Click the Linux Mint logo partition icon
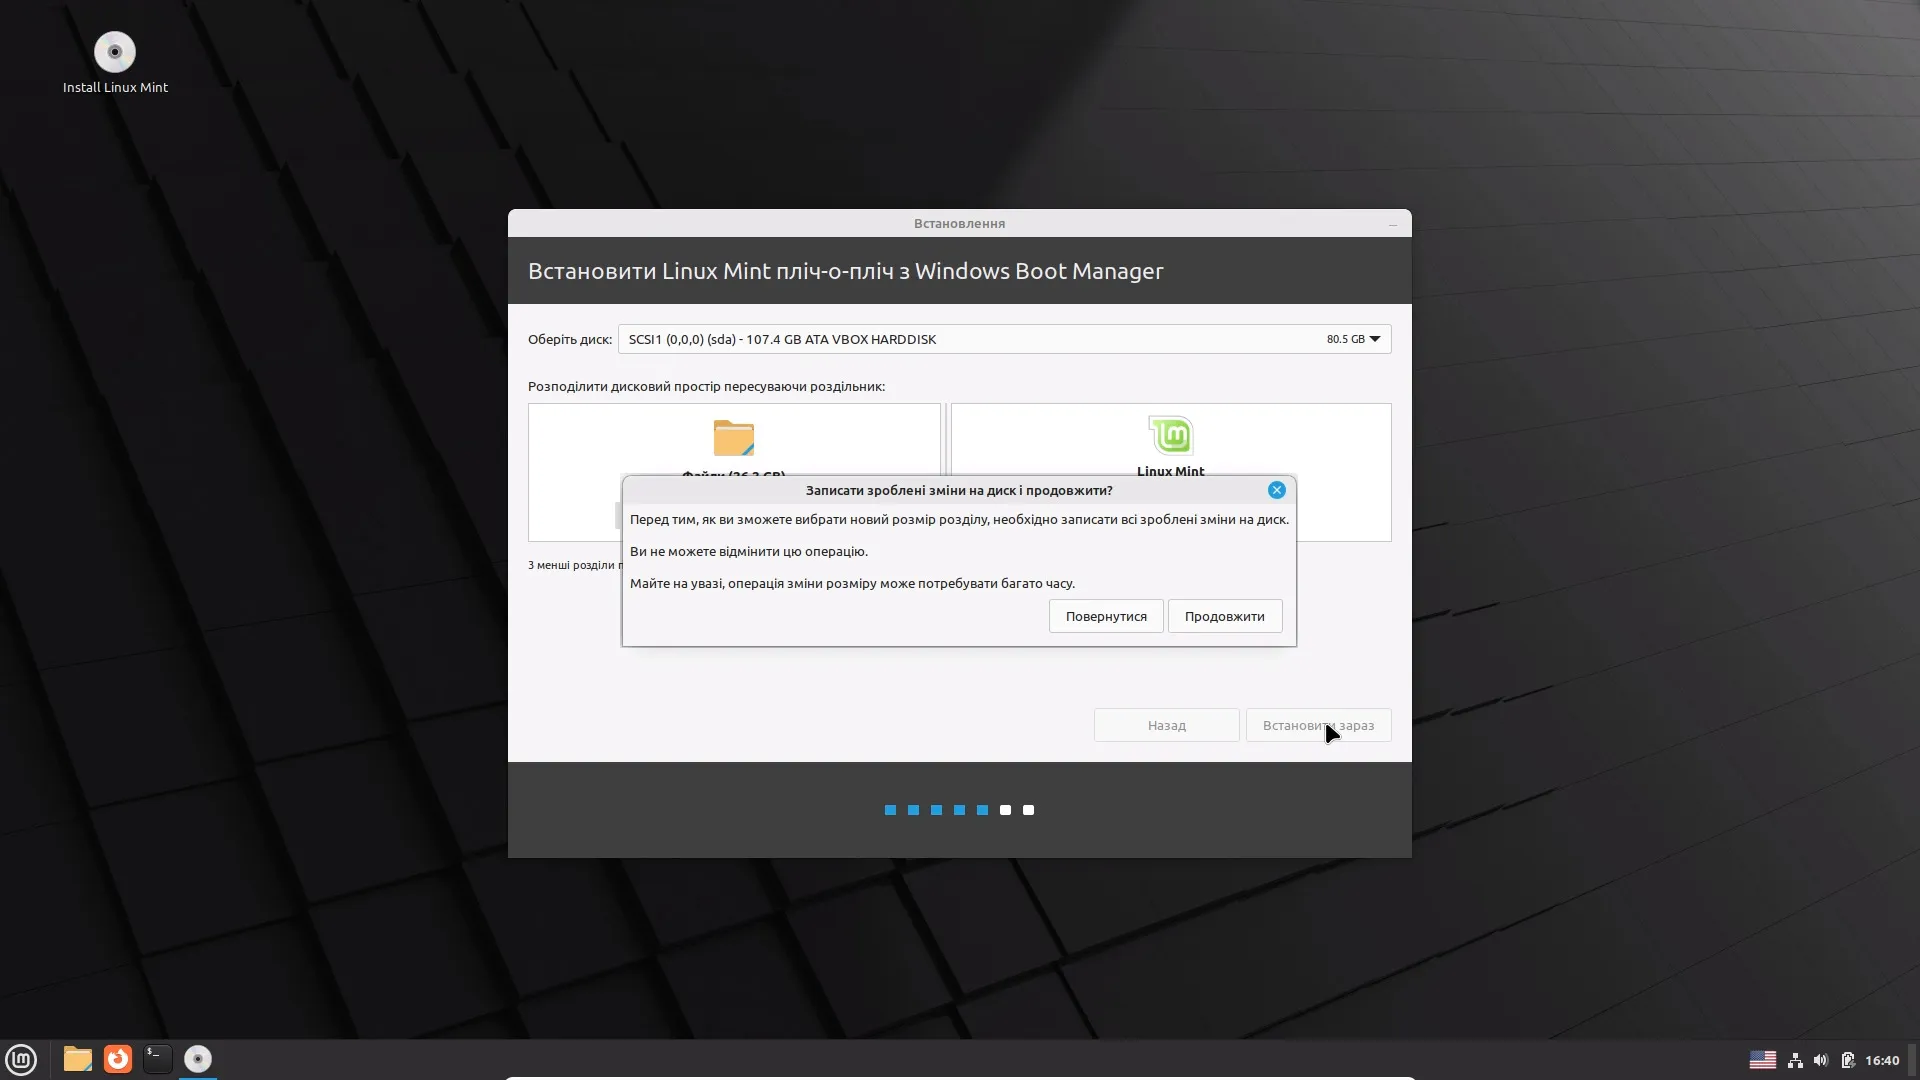 coord(1170,436)
